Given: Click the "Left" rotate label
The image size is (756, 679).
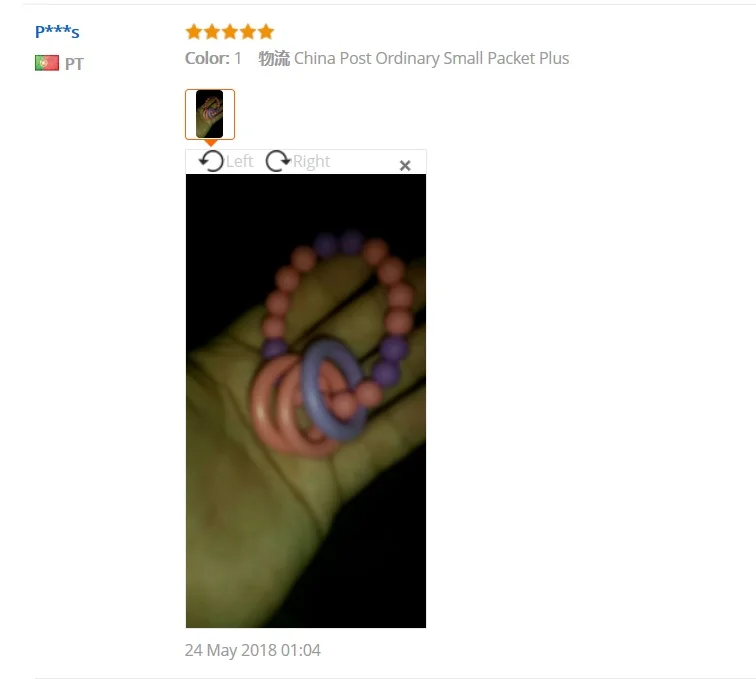Looking at the screenshot, I should 240,161.
